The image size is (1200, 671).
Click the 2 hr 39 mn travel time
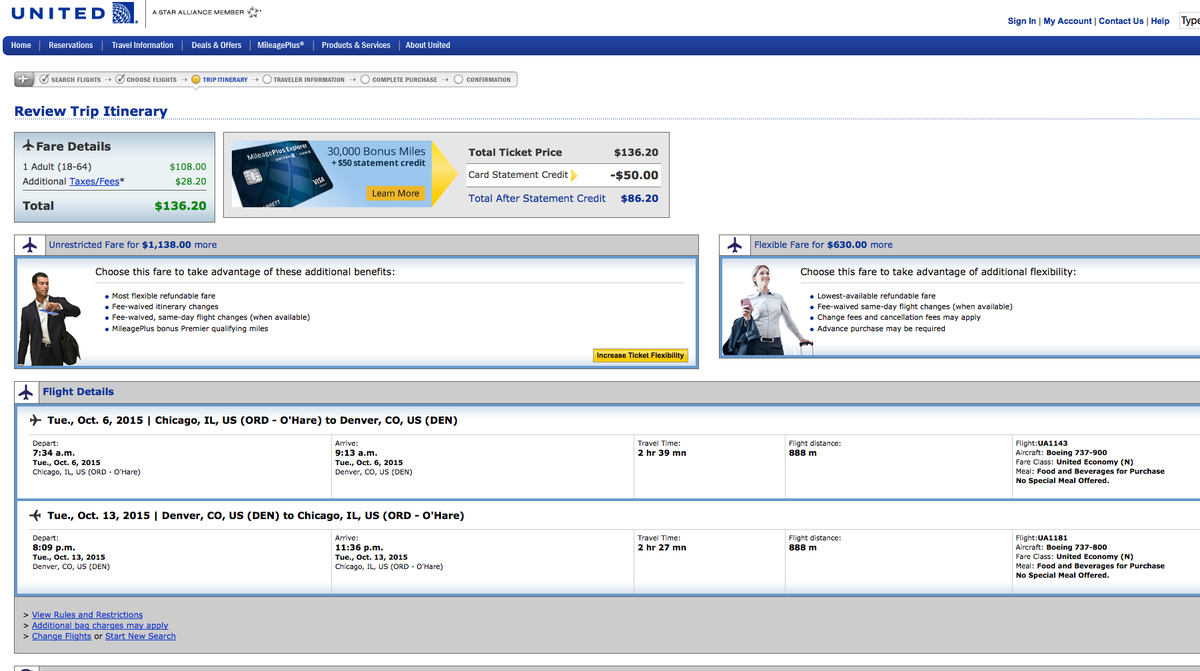[x=662, y=453]
